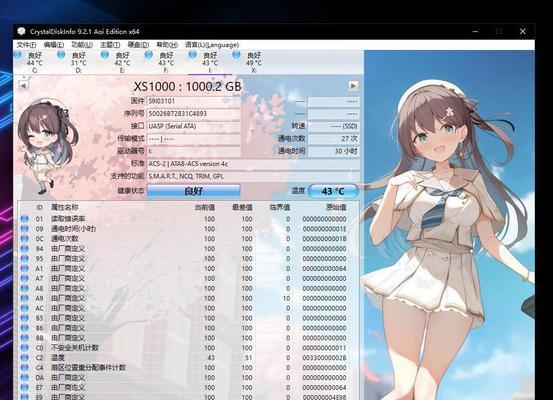Select the 通电时间(小时) attribute name

point(73,229)
